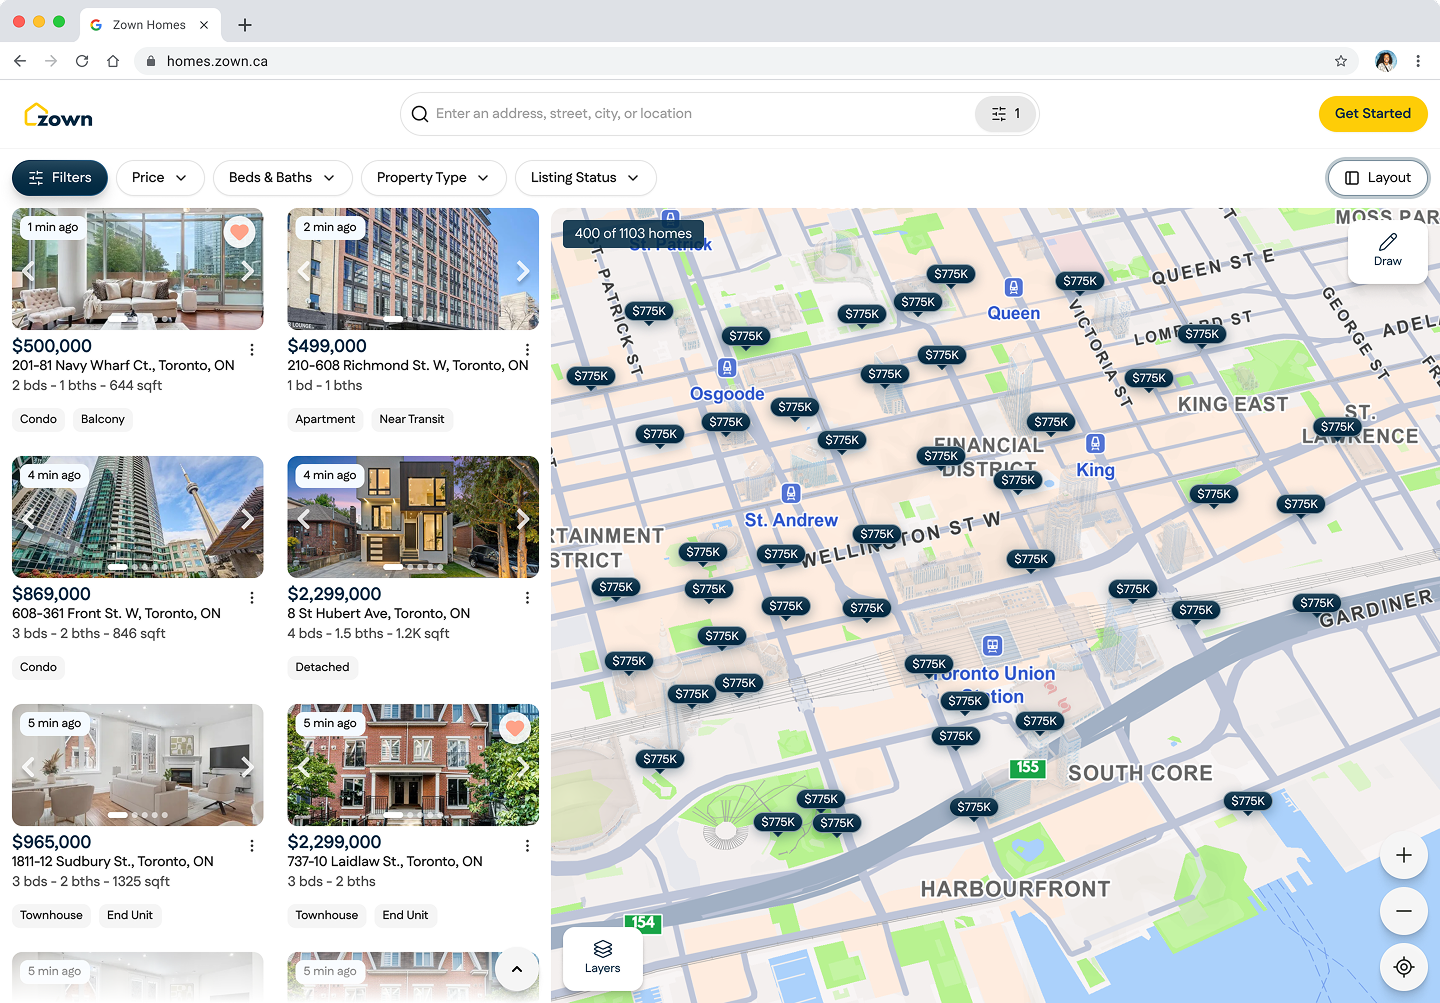Click the Get Started button
This screenshot has height=1003, width=1440.
pyautogui.click(x=1373, y=114)
